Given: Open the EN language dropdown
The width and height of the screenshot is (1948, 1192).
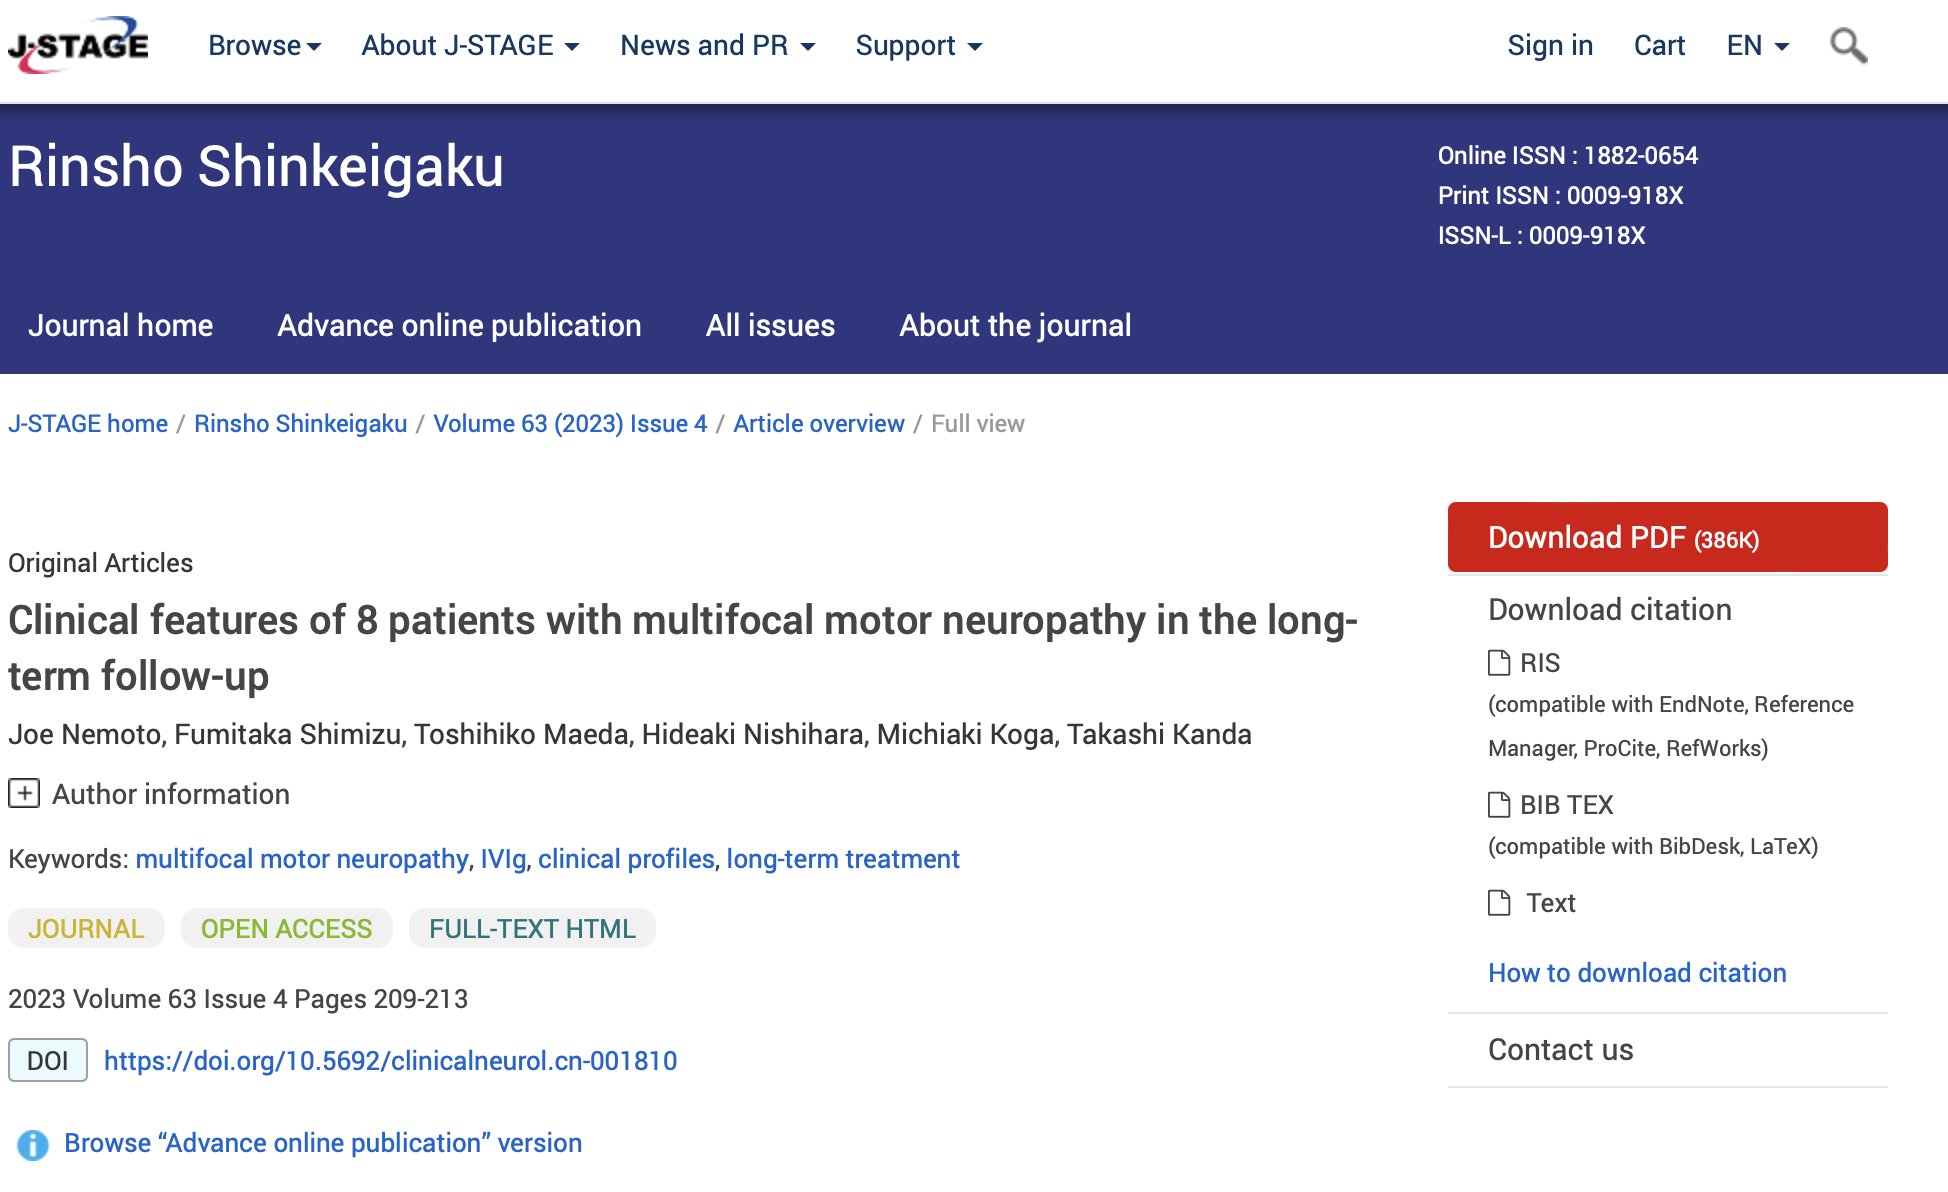Looking at the screenshot, I should click(1756, 45).
